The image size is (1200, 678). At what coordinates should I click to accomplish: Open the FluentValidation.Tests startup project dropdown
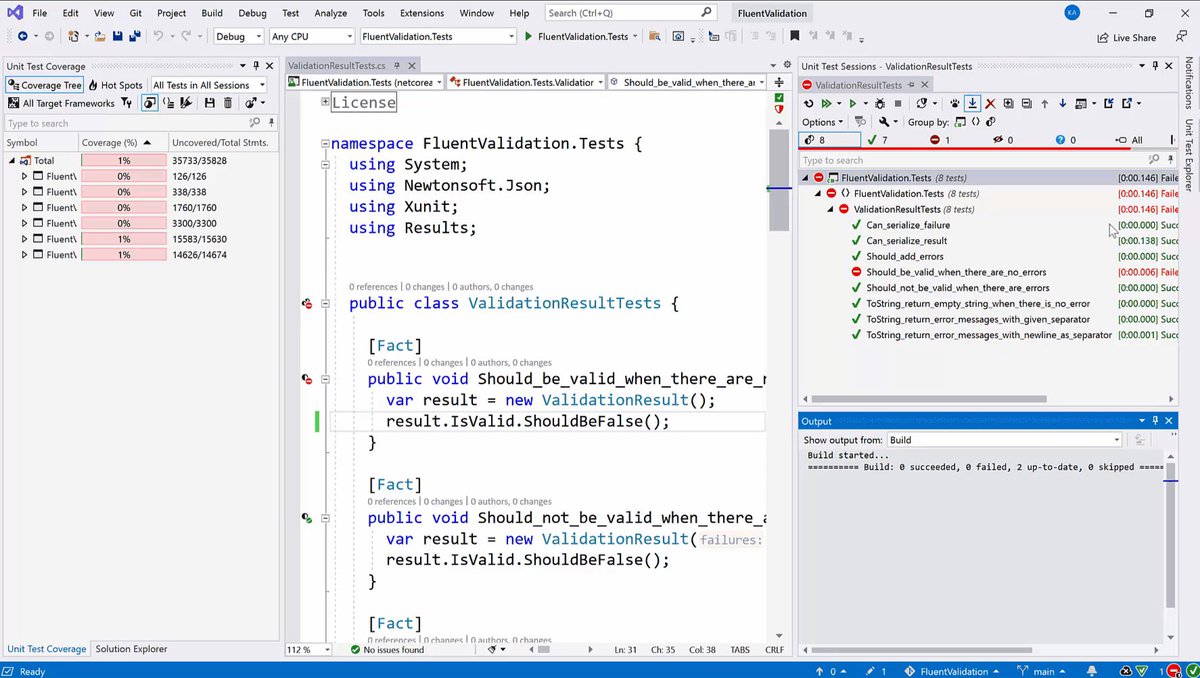point(439,37)
